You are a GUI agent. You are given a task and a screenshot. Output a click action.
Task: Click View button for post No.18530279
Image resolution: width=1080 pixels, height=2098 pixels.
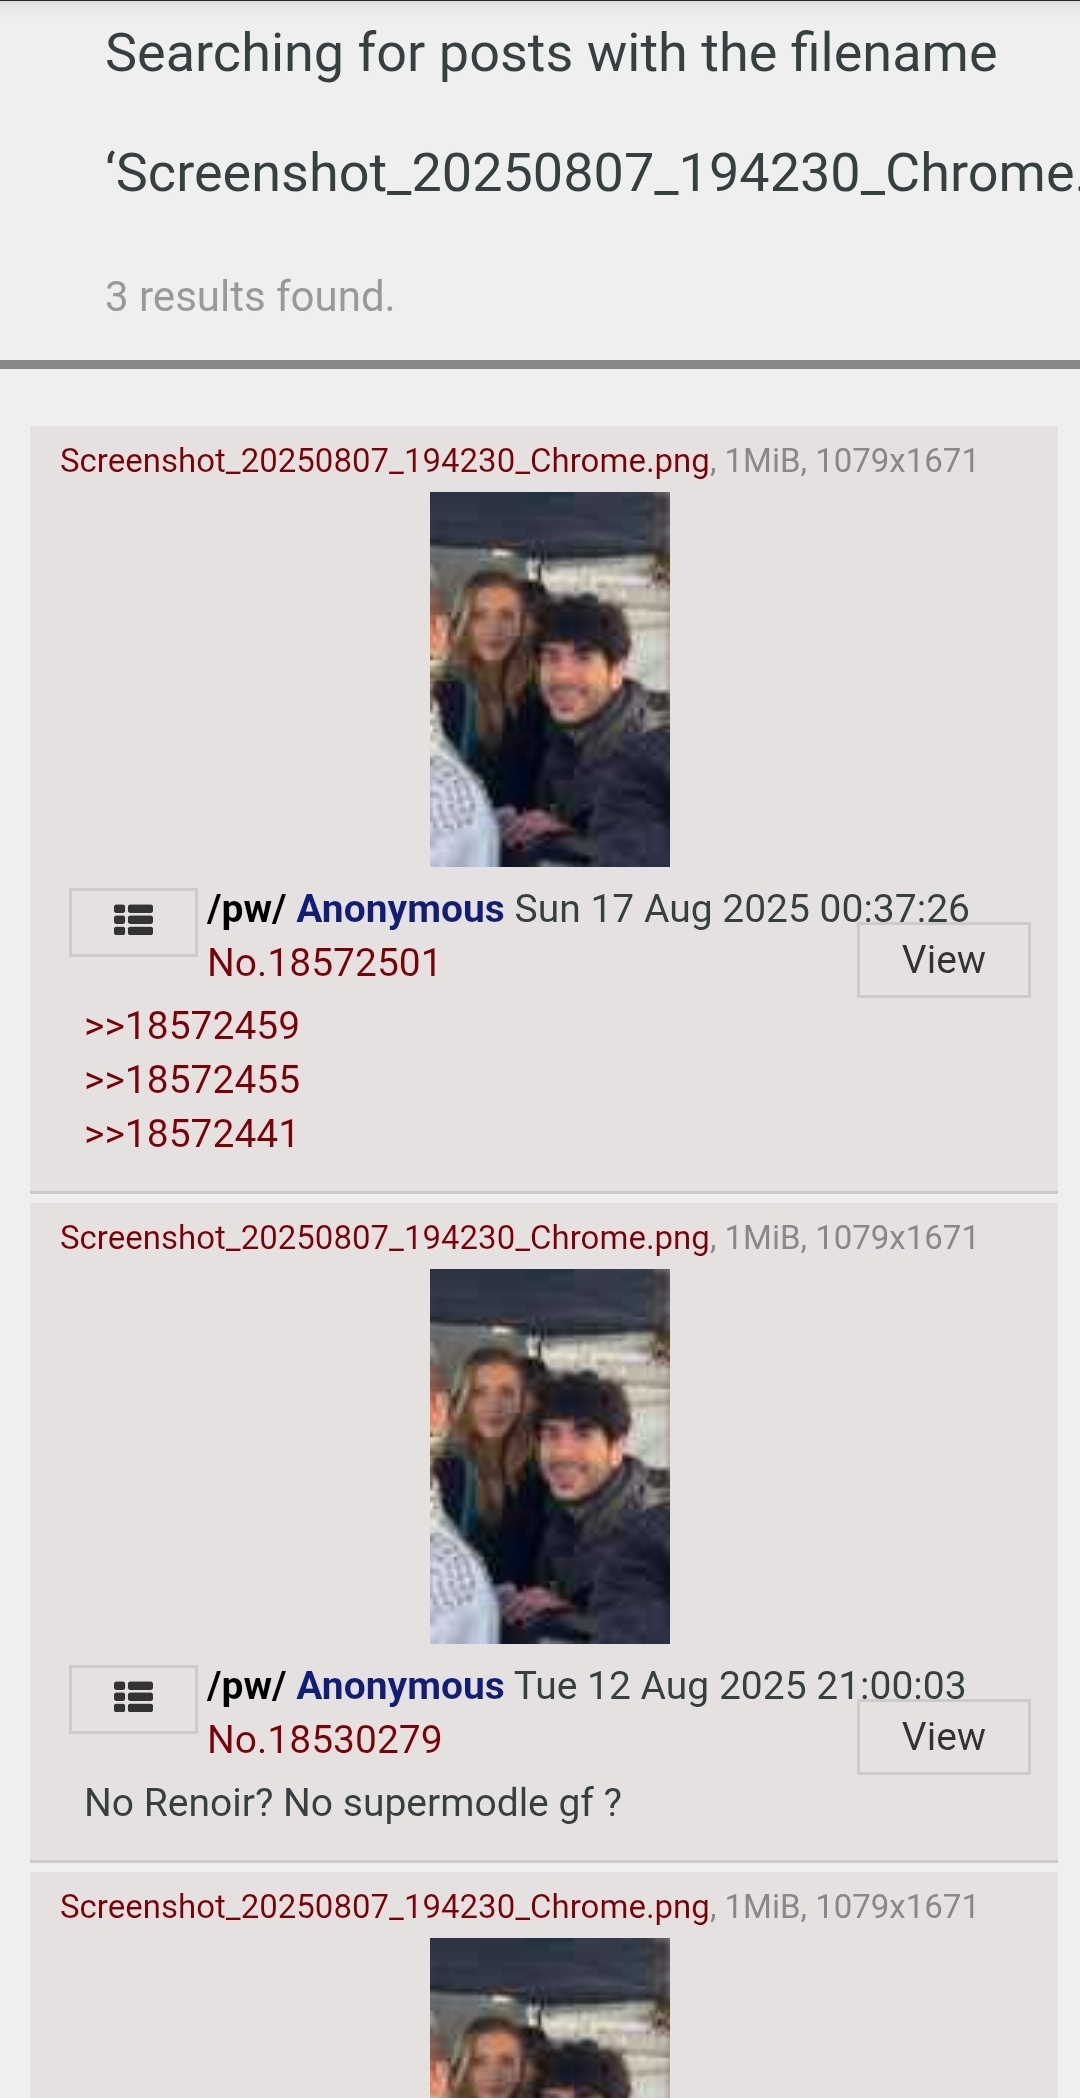pos(943,1737)
